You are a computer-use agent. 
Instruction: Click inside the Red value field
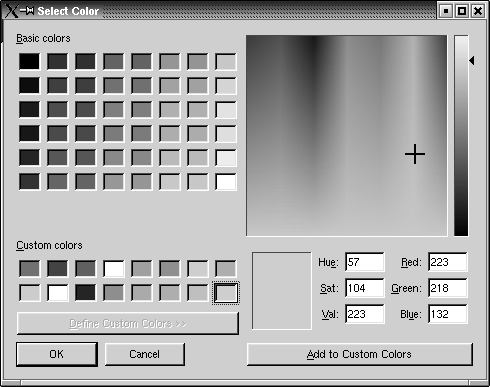pos(448,262)
